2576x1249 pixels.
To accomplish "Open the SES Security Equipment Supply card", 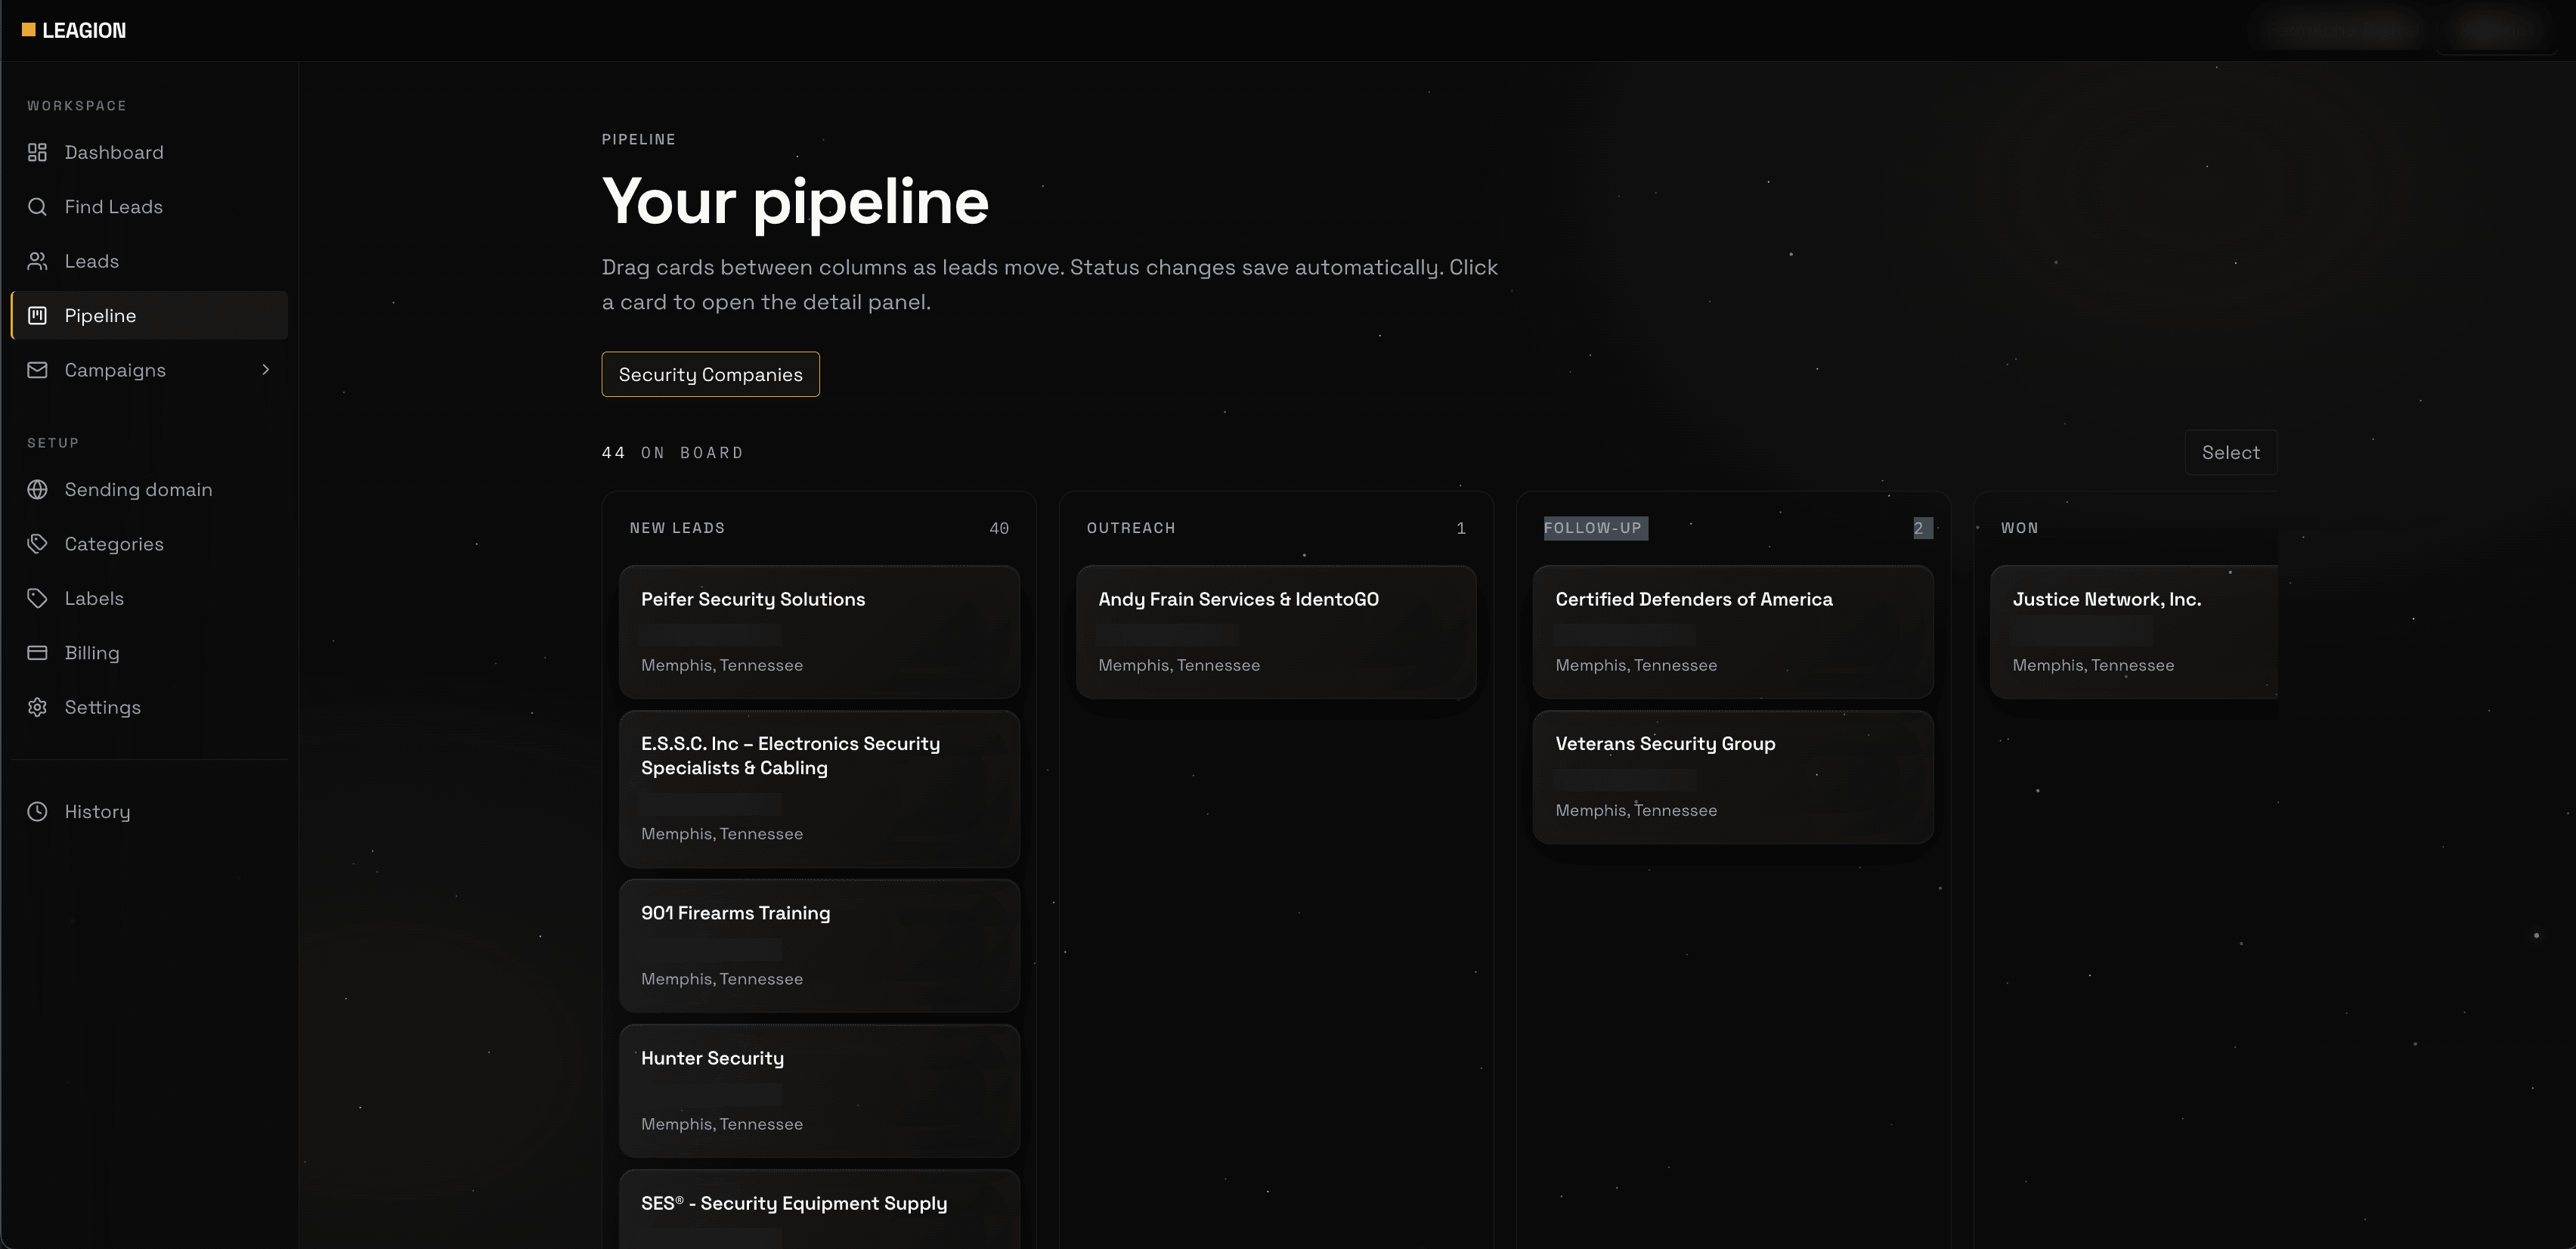I will point(819,1209).
